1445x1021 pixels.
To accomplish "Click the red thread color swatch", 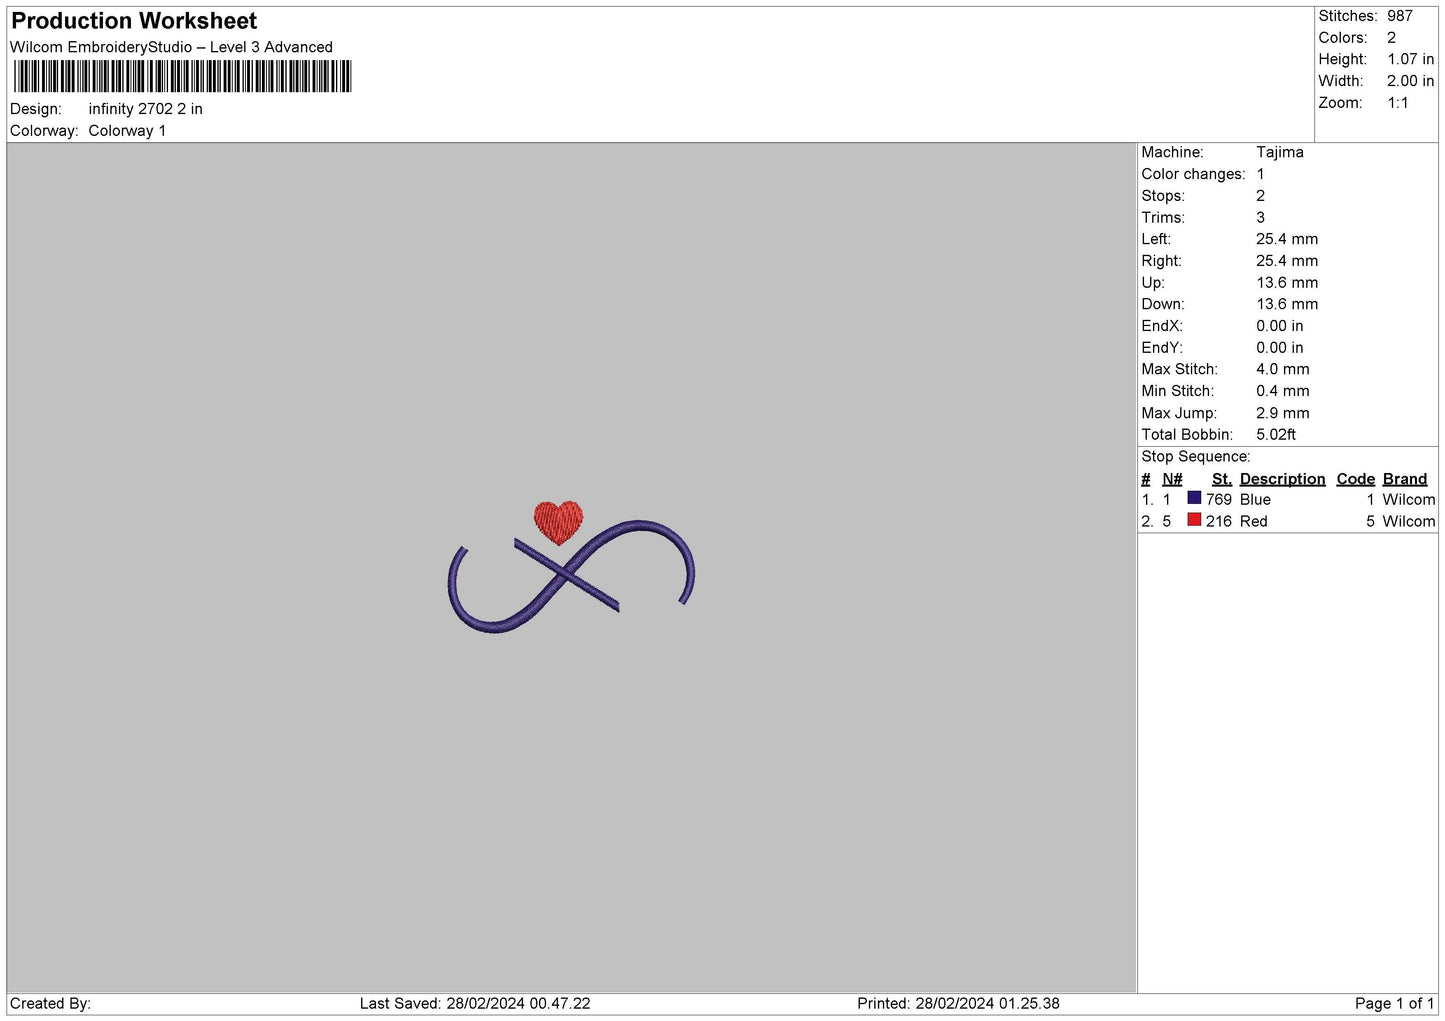I will [1194, 520].
